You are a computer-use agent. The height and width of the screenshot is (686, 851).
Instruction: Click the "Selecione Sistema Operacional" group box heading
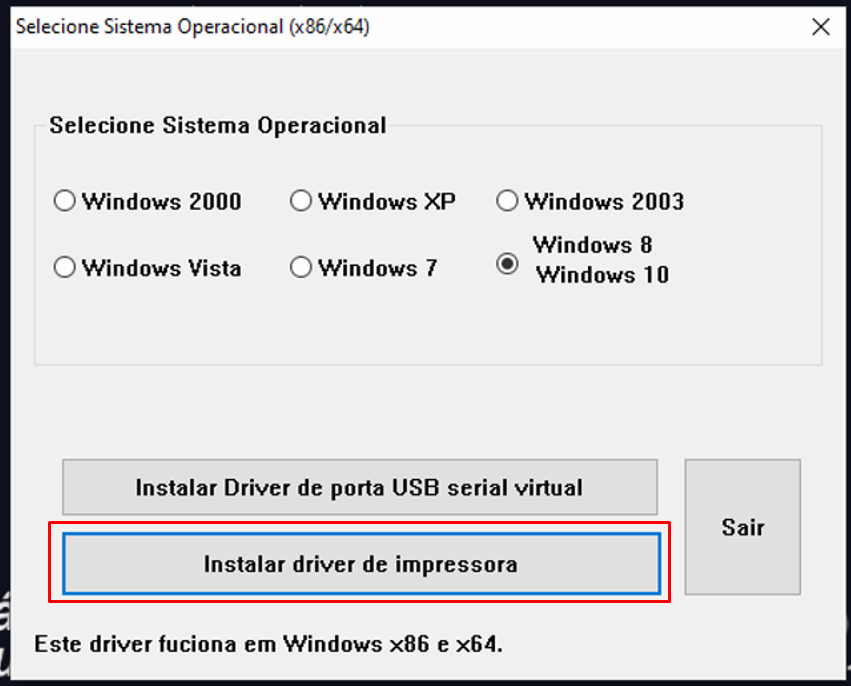tap(217, 126)
